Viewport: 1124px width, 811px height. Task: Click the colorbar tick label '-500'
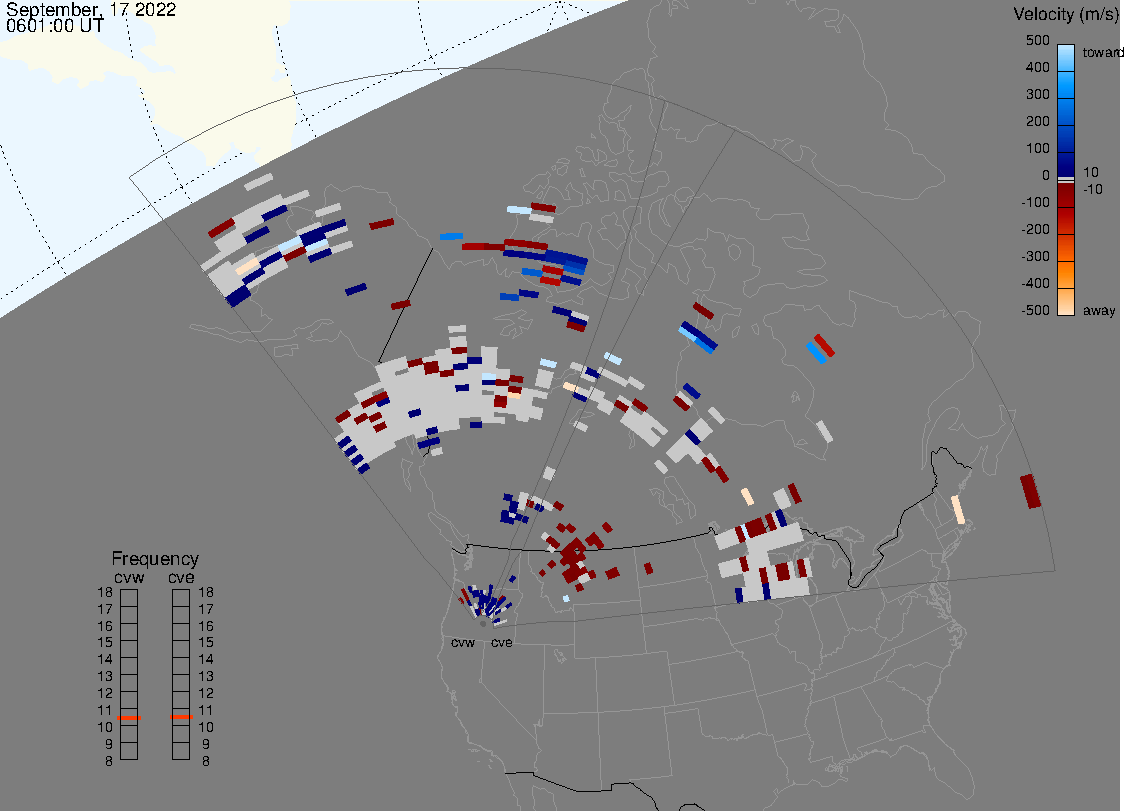point(1035,310)
